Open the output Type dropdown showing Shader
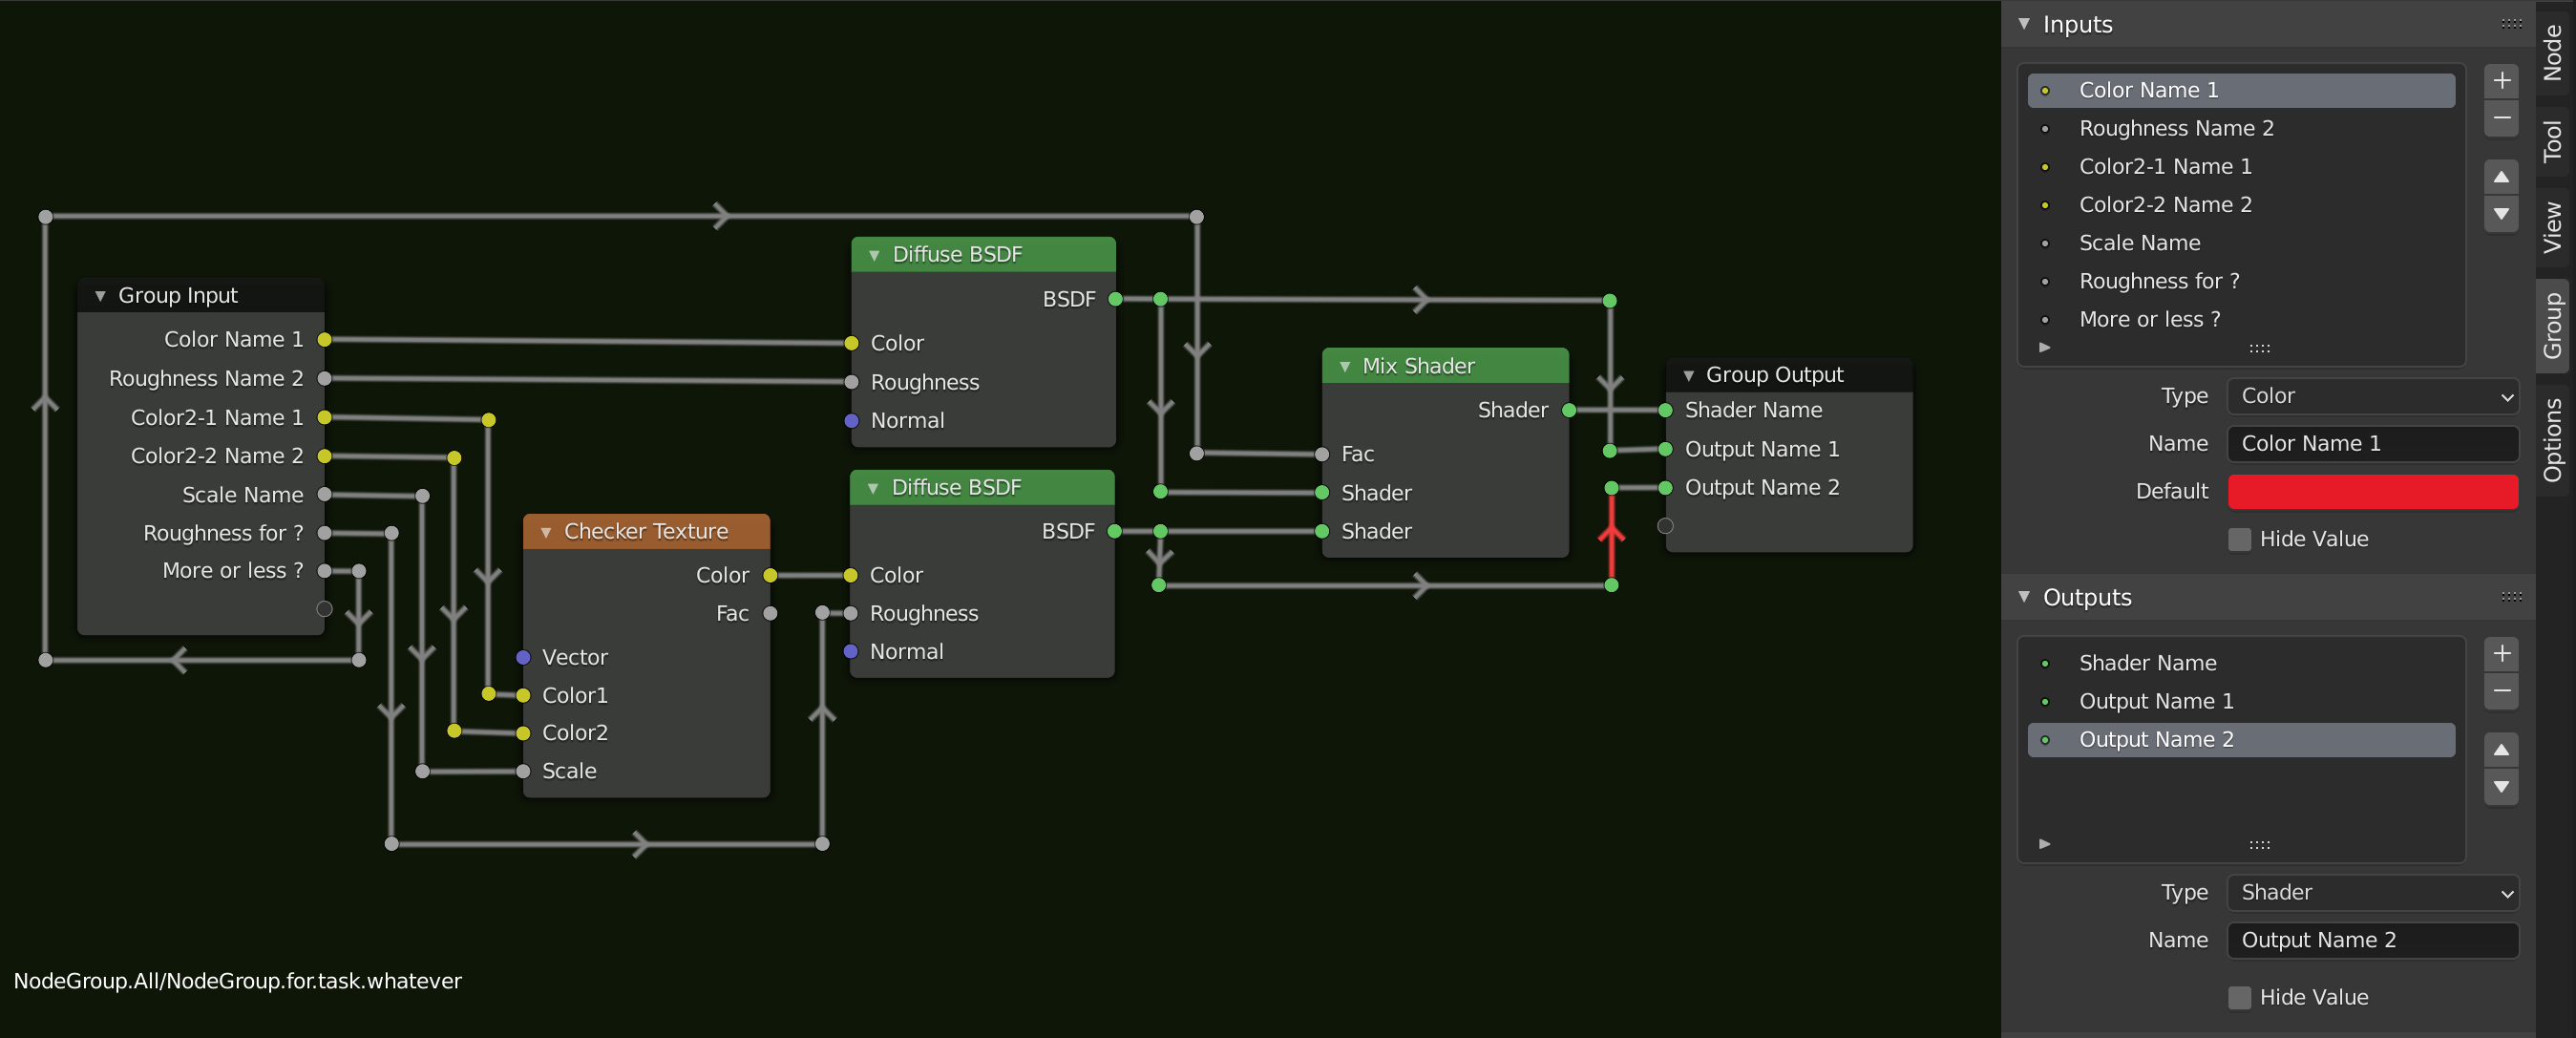Image resolution: width=2576 pixels, height=1038 pixels. click(x=2372, y=892)
